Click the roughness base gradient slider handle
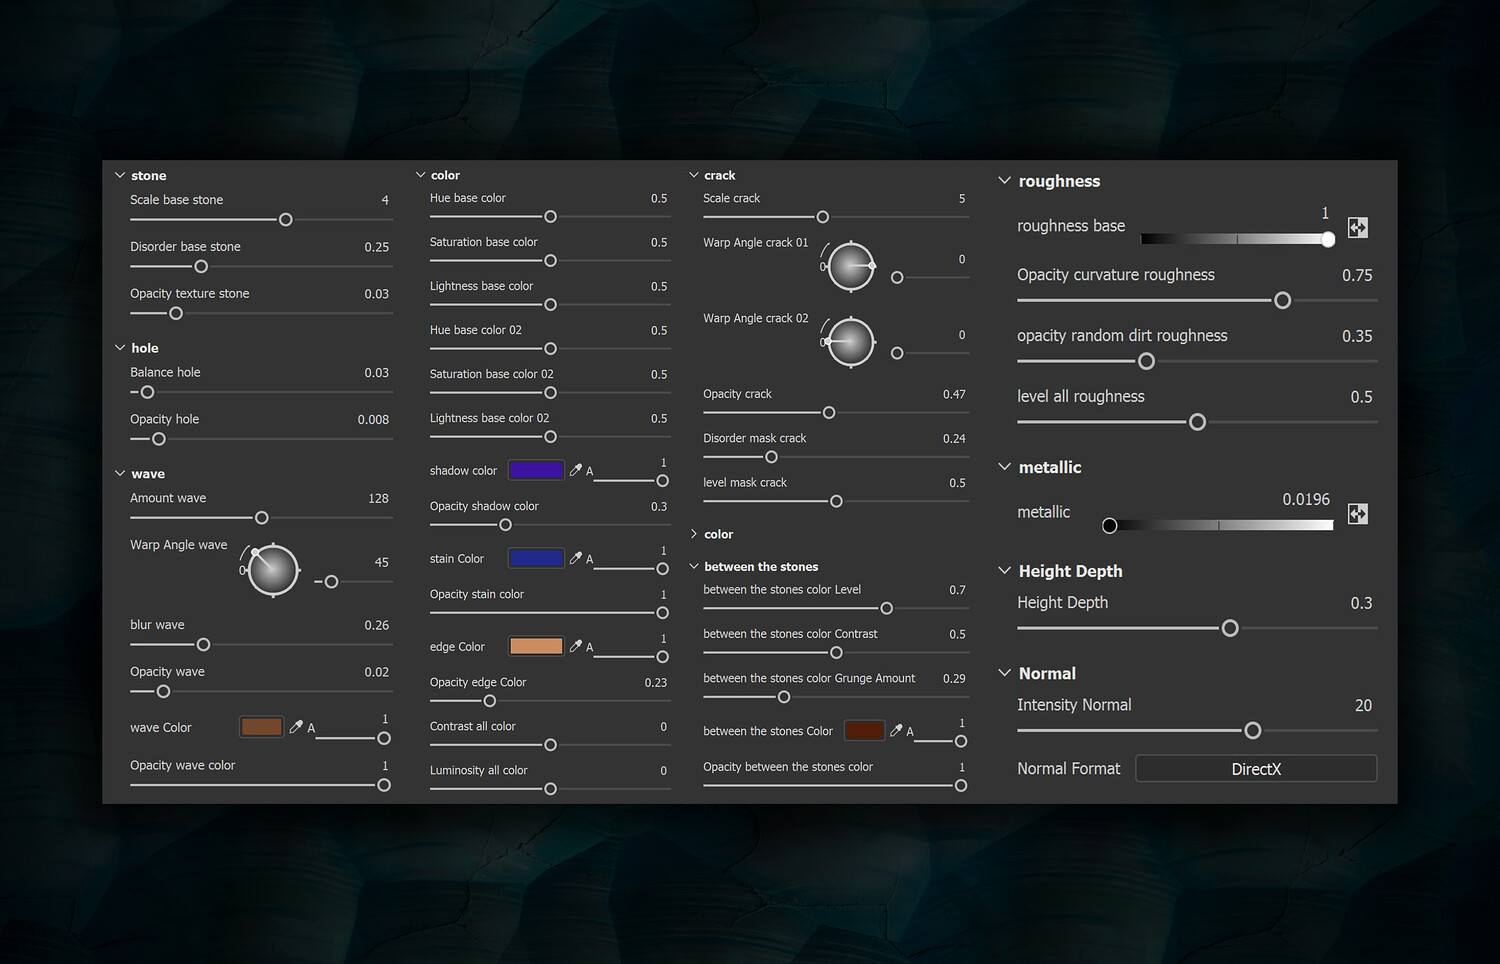1500x964 pixels. click(1328, 240)
